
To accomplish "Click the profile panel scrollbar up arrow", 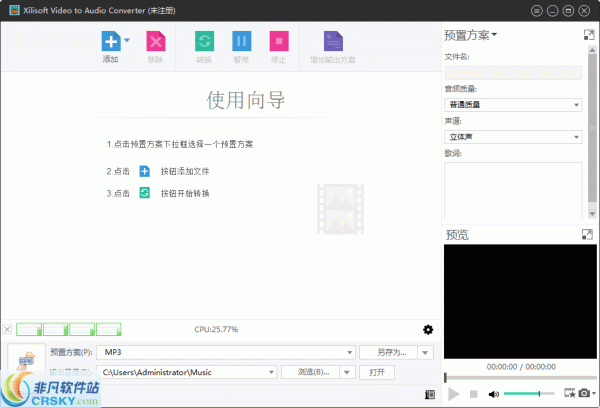I will click(x=592, y=50).
